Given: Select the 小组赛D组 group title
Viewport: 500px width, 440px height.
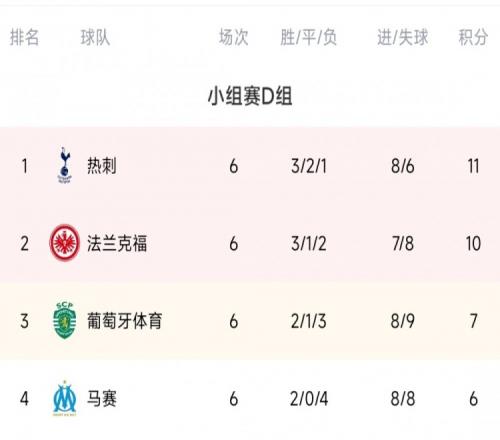Looking at the screenshot, I should click(250, 96).
